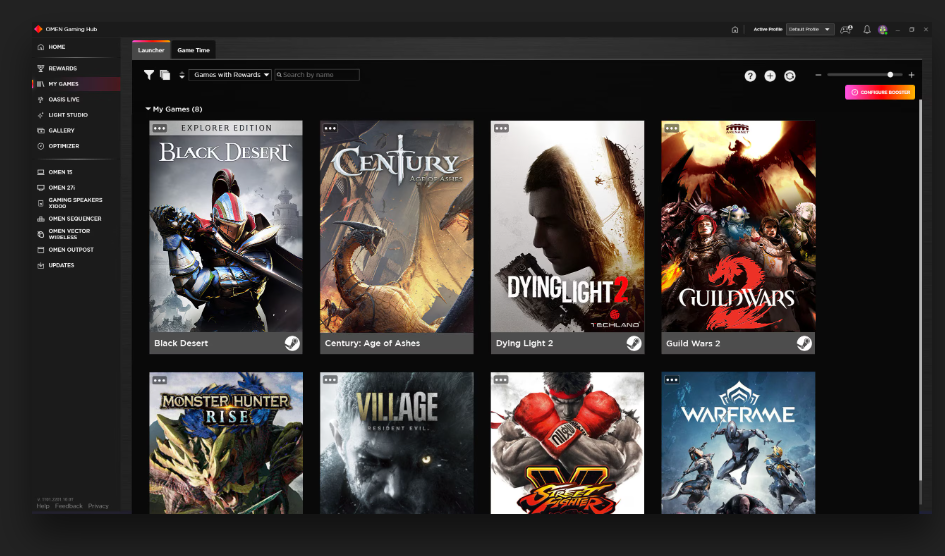Click the Help link at bottom left
This screenshot has width=945, height=556.
43,506
